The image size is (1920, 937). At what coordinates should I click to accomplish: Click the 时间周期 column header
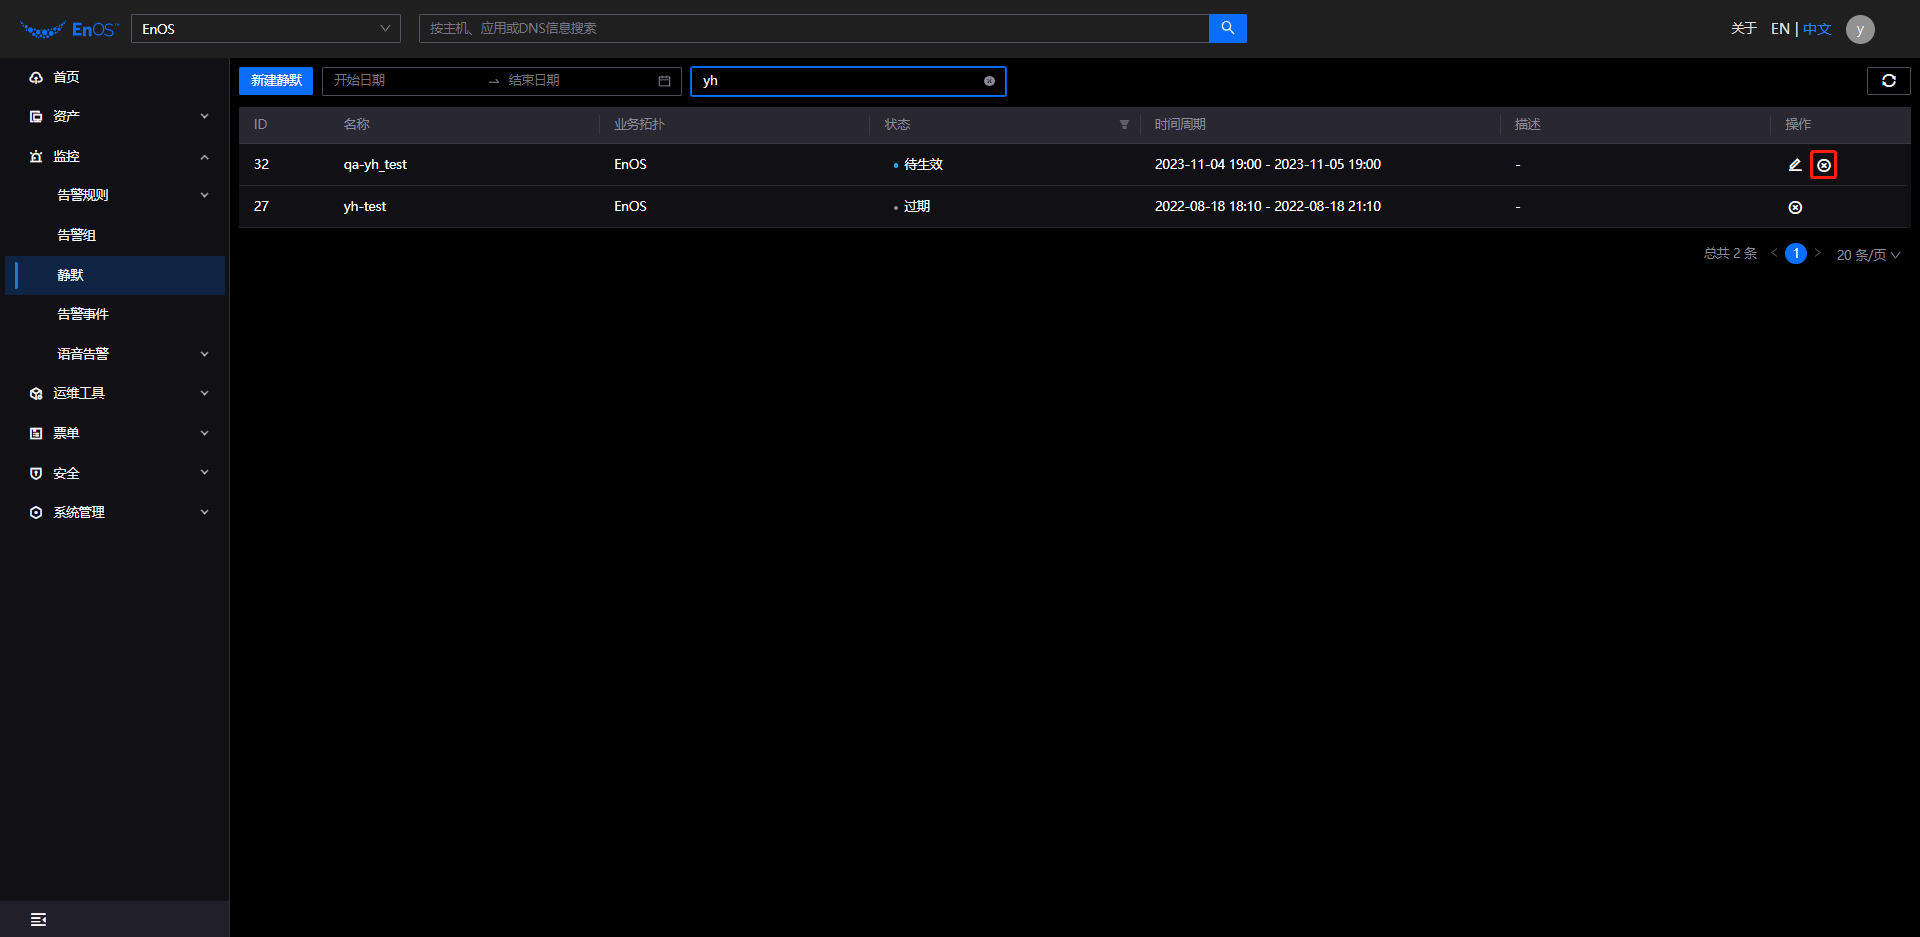coord(1180,125)
